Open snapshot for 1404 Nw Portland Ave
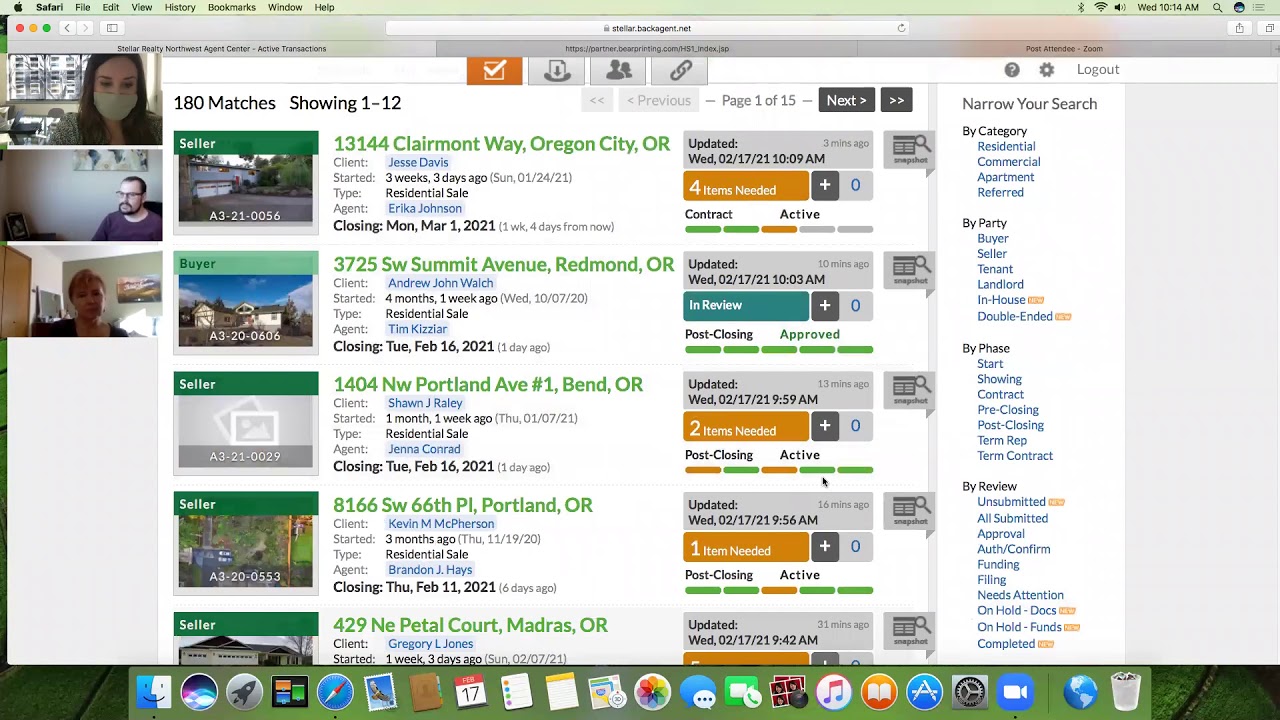Image resolution: width=1280 pixels, height=720 pixels. coord(910,391)
